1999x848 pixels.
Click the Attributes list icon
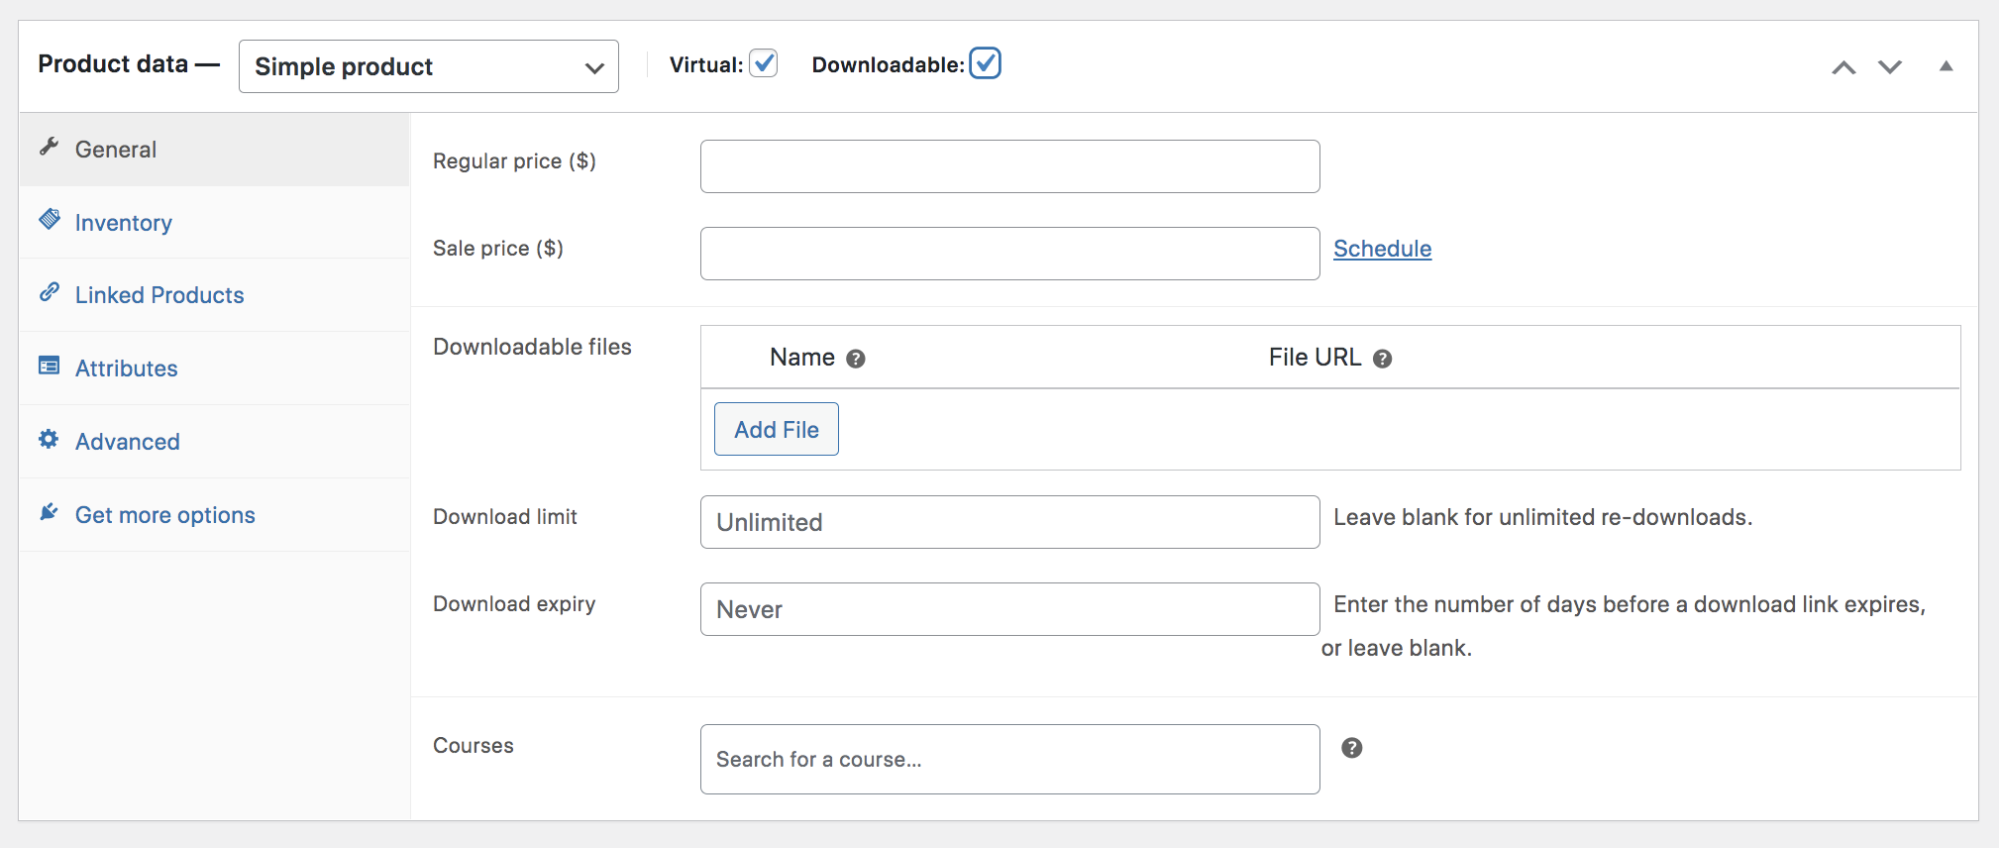pos(49,365)
